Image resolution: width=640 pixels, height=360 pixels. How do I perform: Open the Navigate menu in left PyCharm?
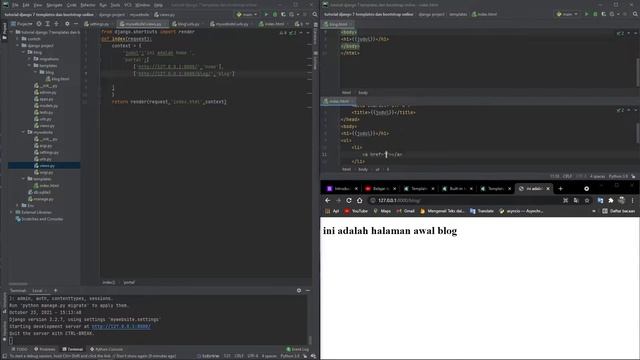[x=54, y=5]
